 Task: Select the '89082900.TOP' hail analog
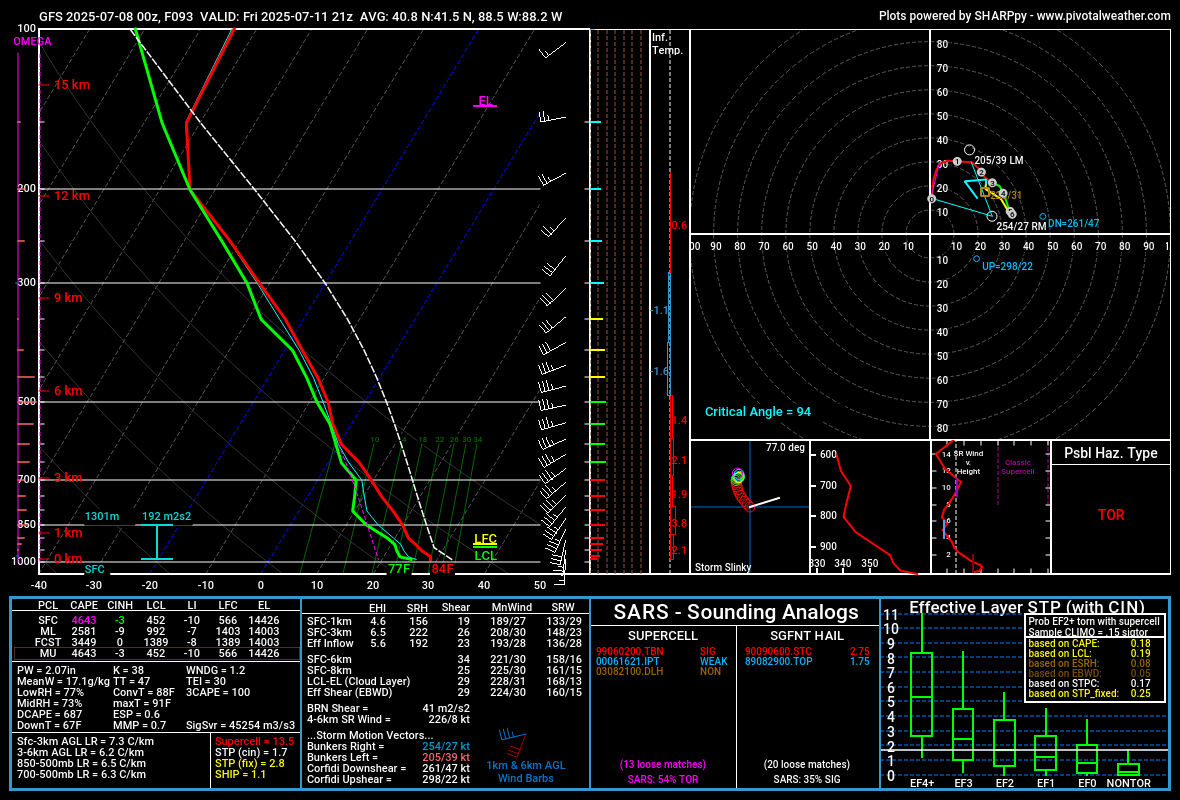pyautogui.click(x=778, y=662)
